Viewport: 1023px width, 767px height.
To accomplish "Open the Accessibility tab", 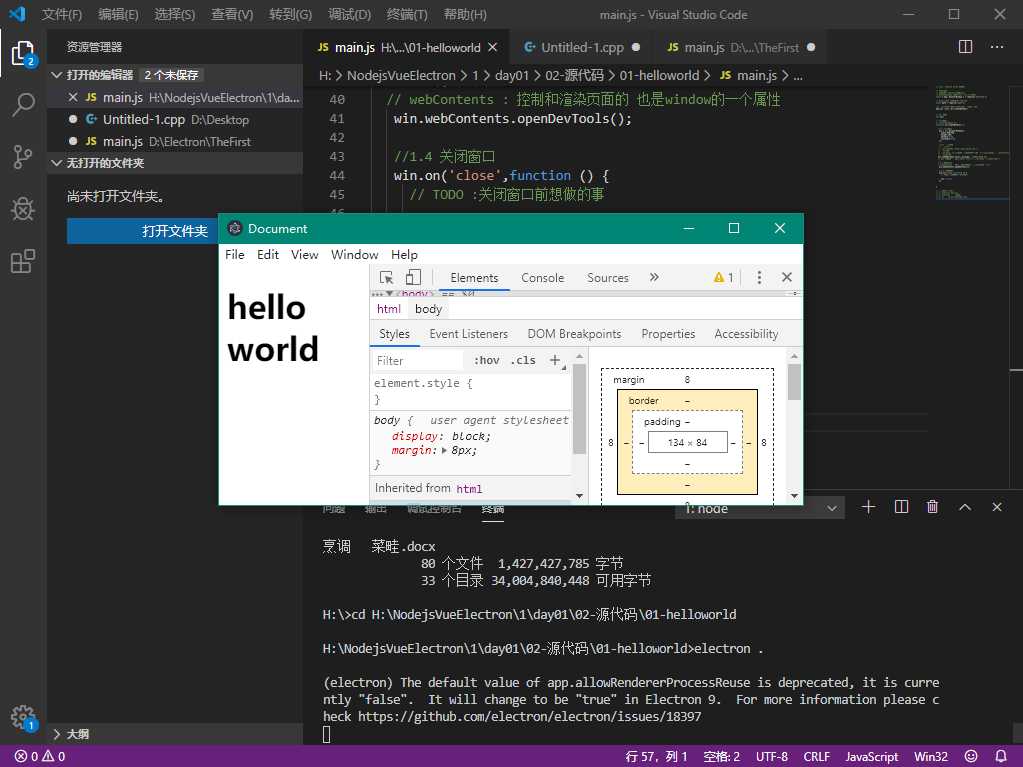I will (x=746, y=334).
